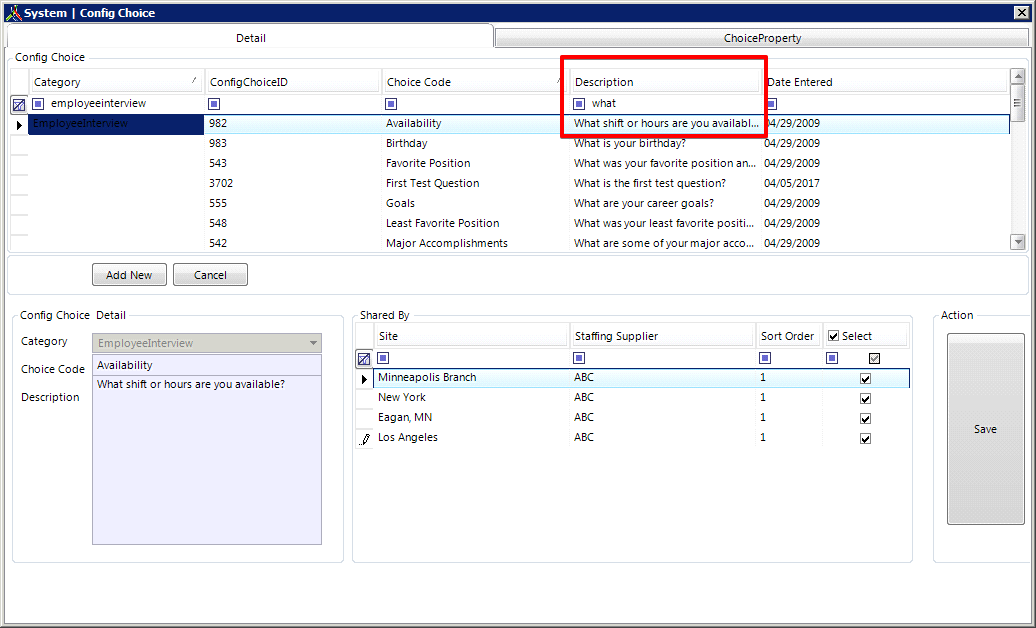This screenshot has width=1036, height=628.
Task: Click the row arrow indicator beside EmployeeInterview
Action: [19, 124]
